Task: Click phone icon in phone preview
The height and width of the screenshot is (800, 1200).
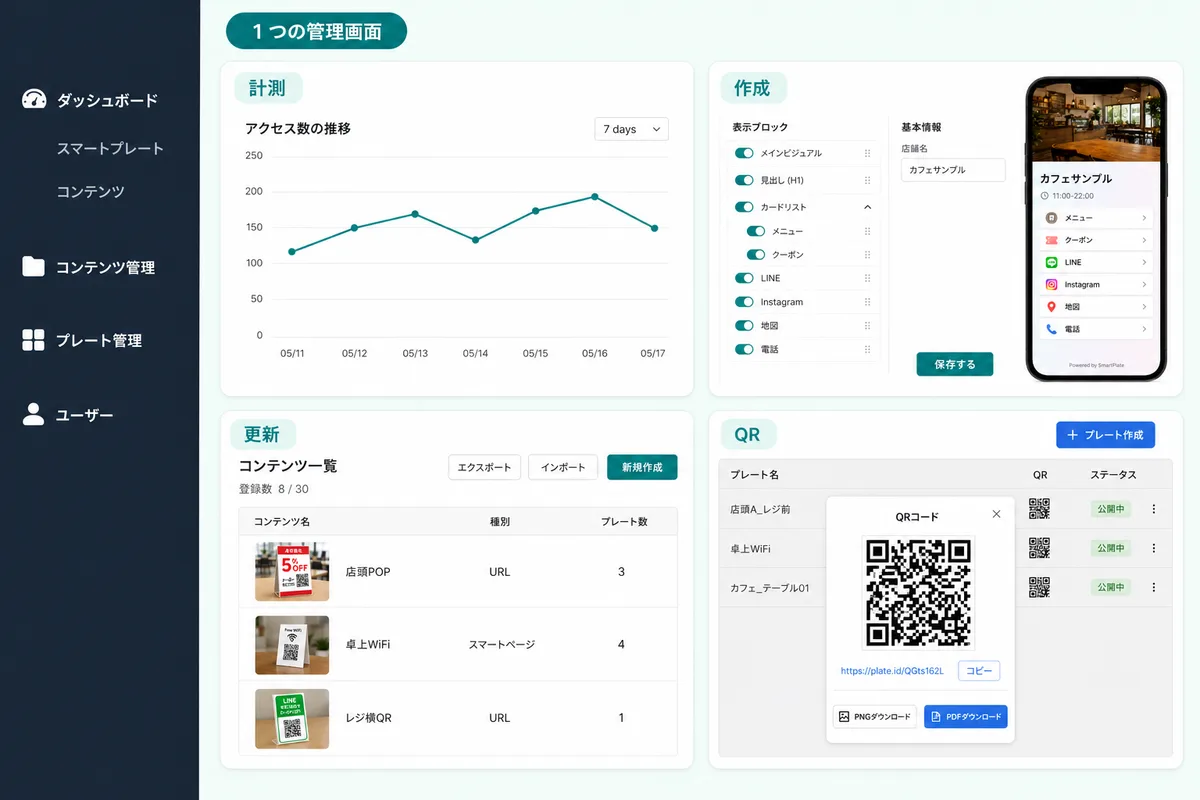Action: 1051,329
